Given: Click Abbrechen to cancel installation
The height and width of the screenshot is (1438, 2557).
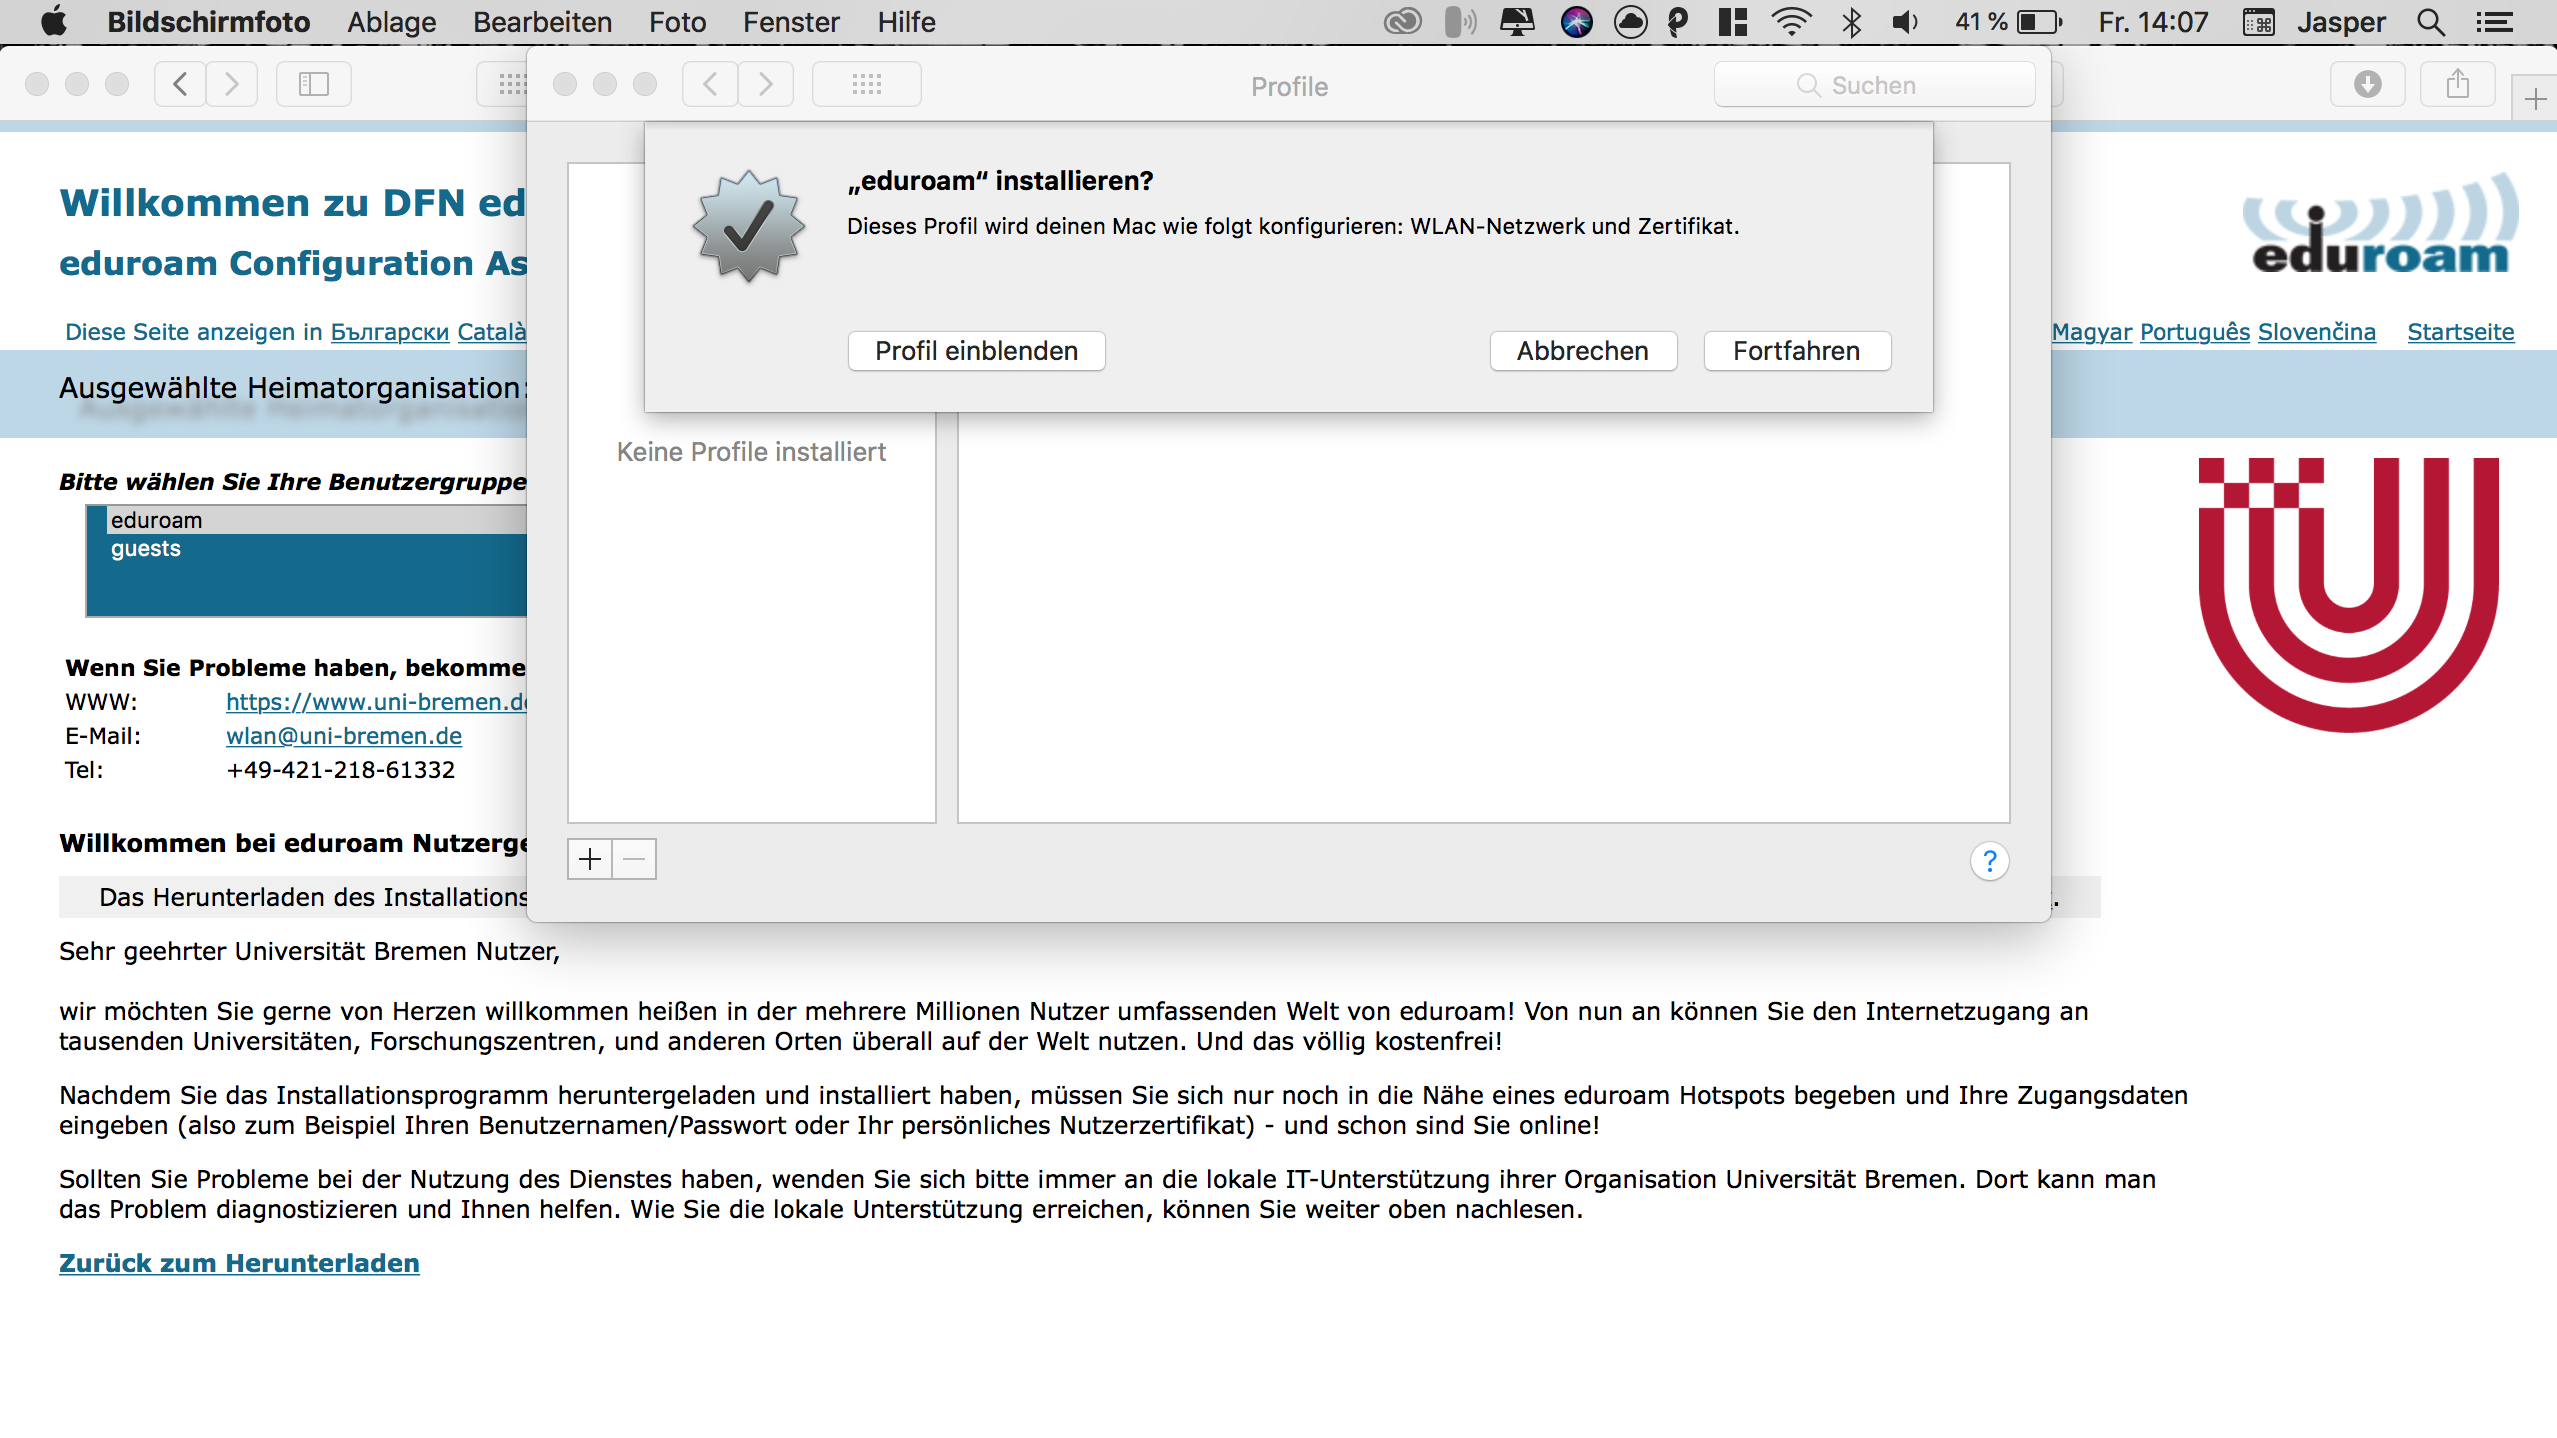Looking at the screenshot, I should [1582, 351].
